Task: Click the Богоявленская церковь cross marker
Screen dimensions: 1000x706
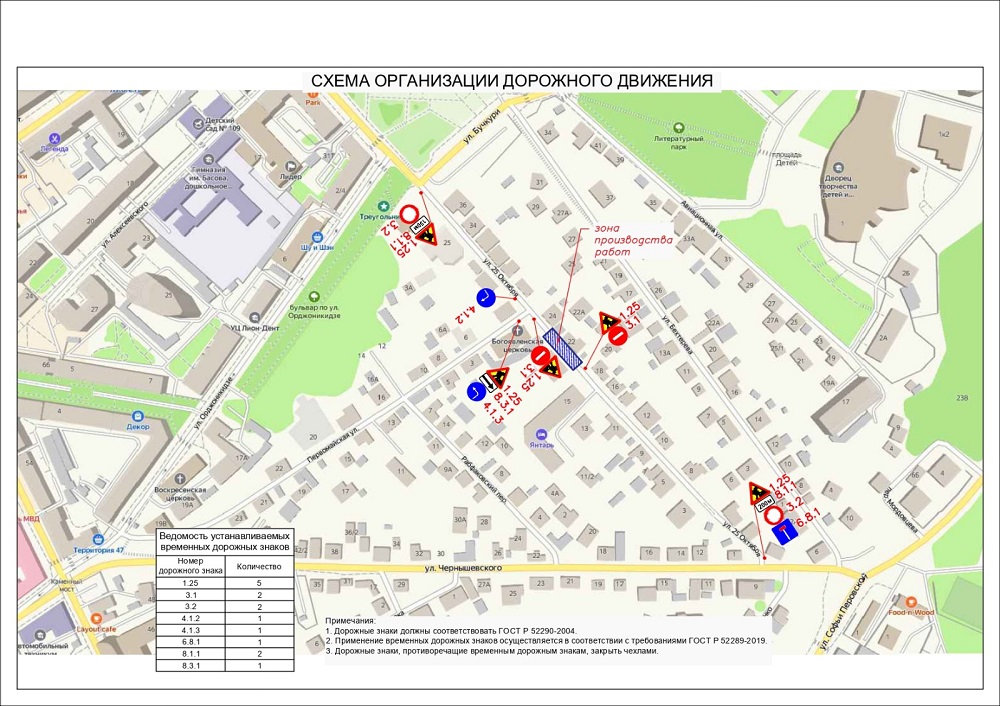Action: 517,330
